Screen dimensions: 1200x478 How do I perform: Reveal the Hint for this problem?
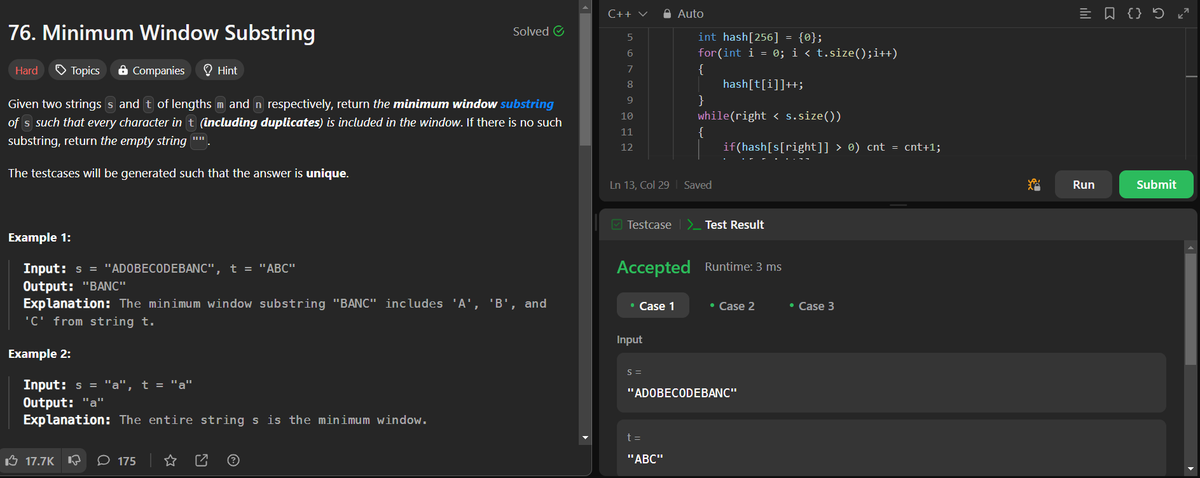click(x=220, y=70)
